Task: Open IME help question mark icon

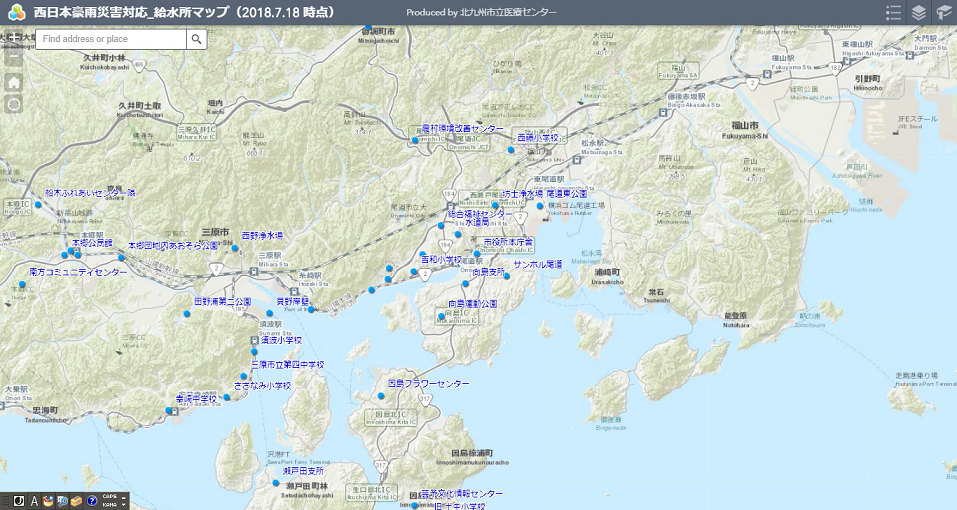Action: tap(92, 501)
